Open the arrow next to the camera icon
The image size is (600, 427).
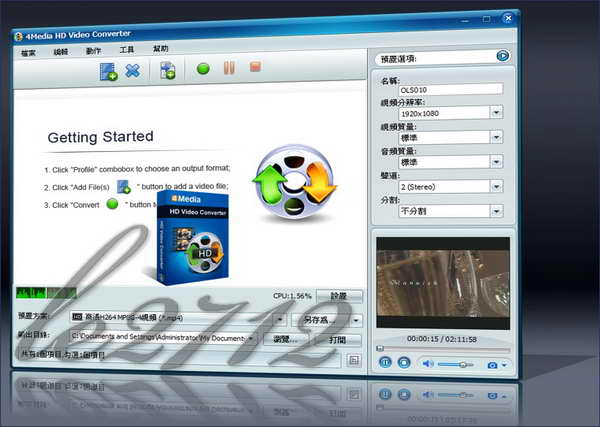tap(504, 365)
